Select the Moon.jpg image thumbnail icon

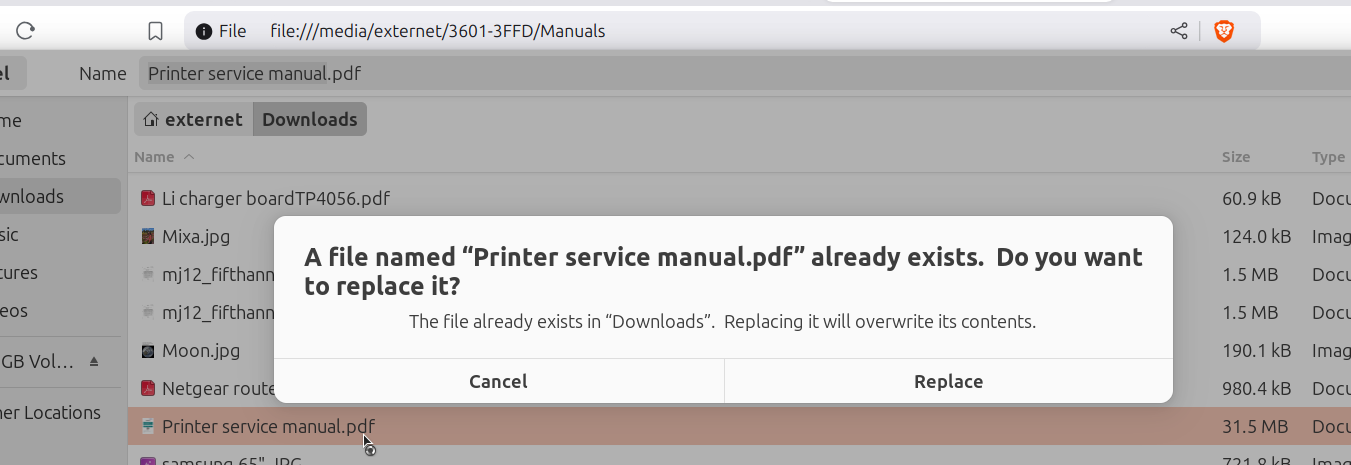[148, 351]
